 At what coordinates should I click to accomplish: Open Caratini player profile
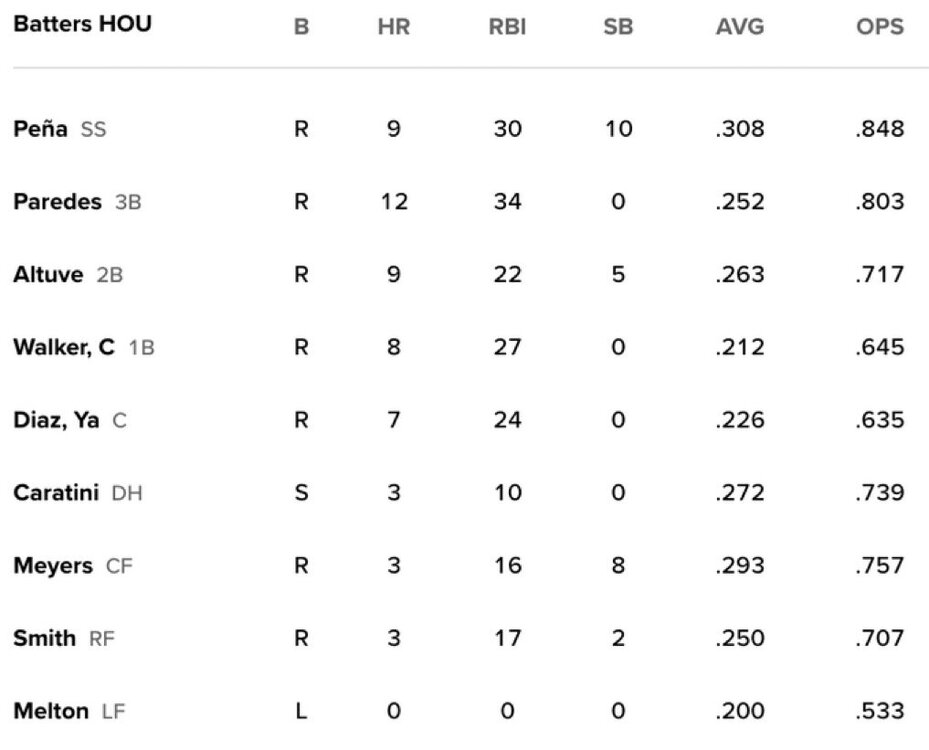[x=55, y=493]
